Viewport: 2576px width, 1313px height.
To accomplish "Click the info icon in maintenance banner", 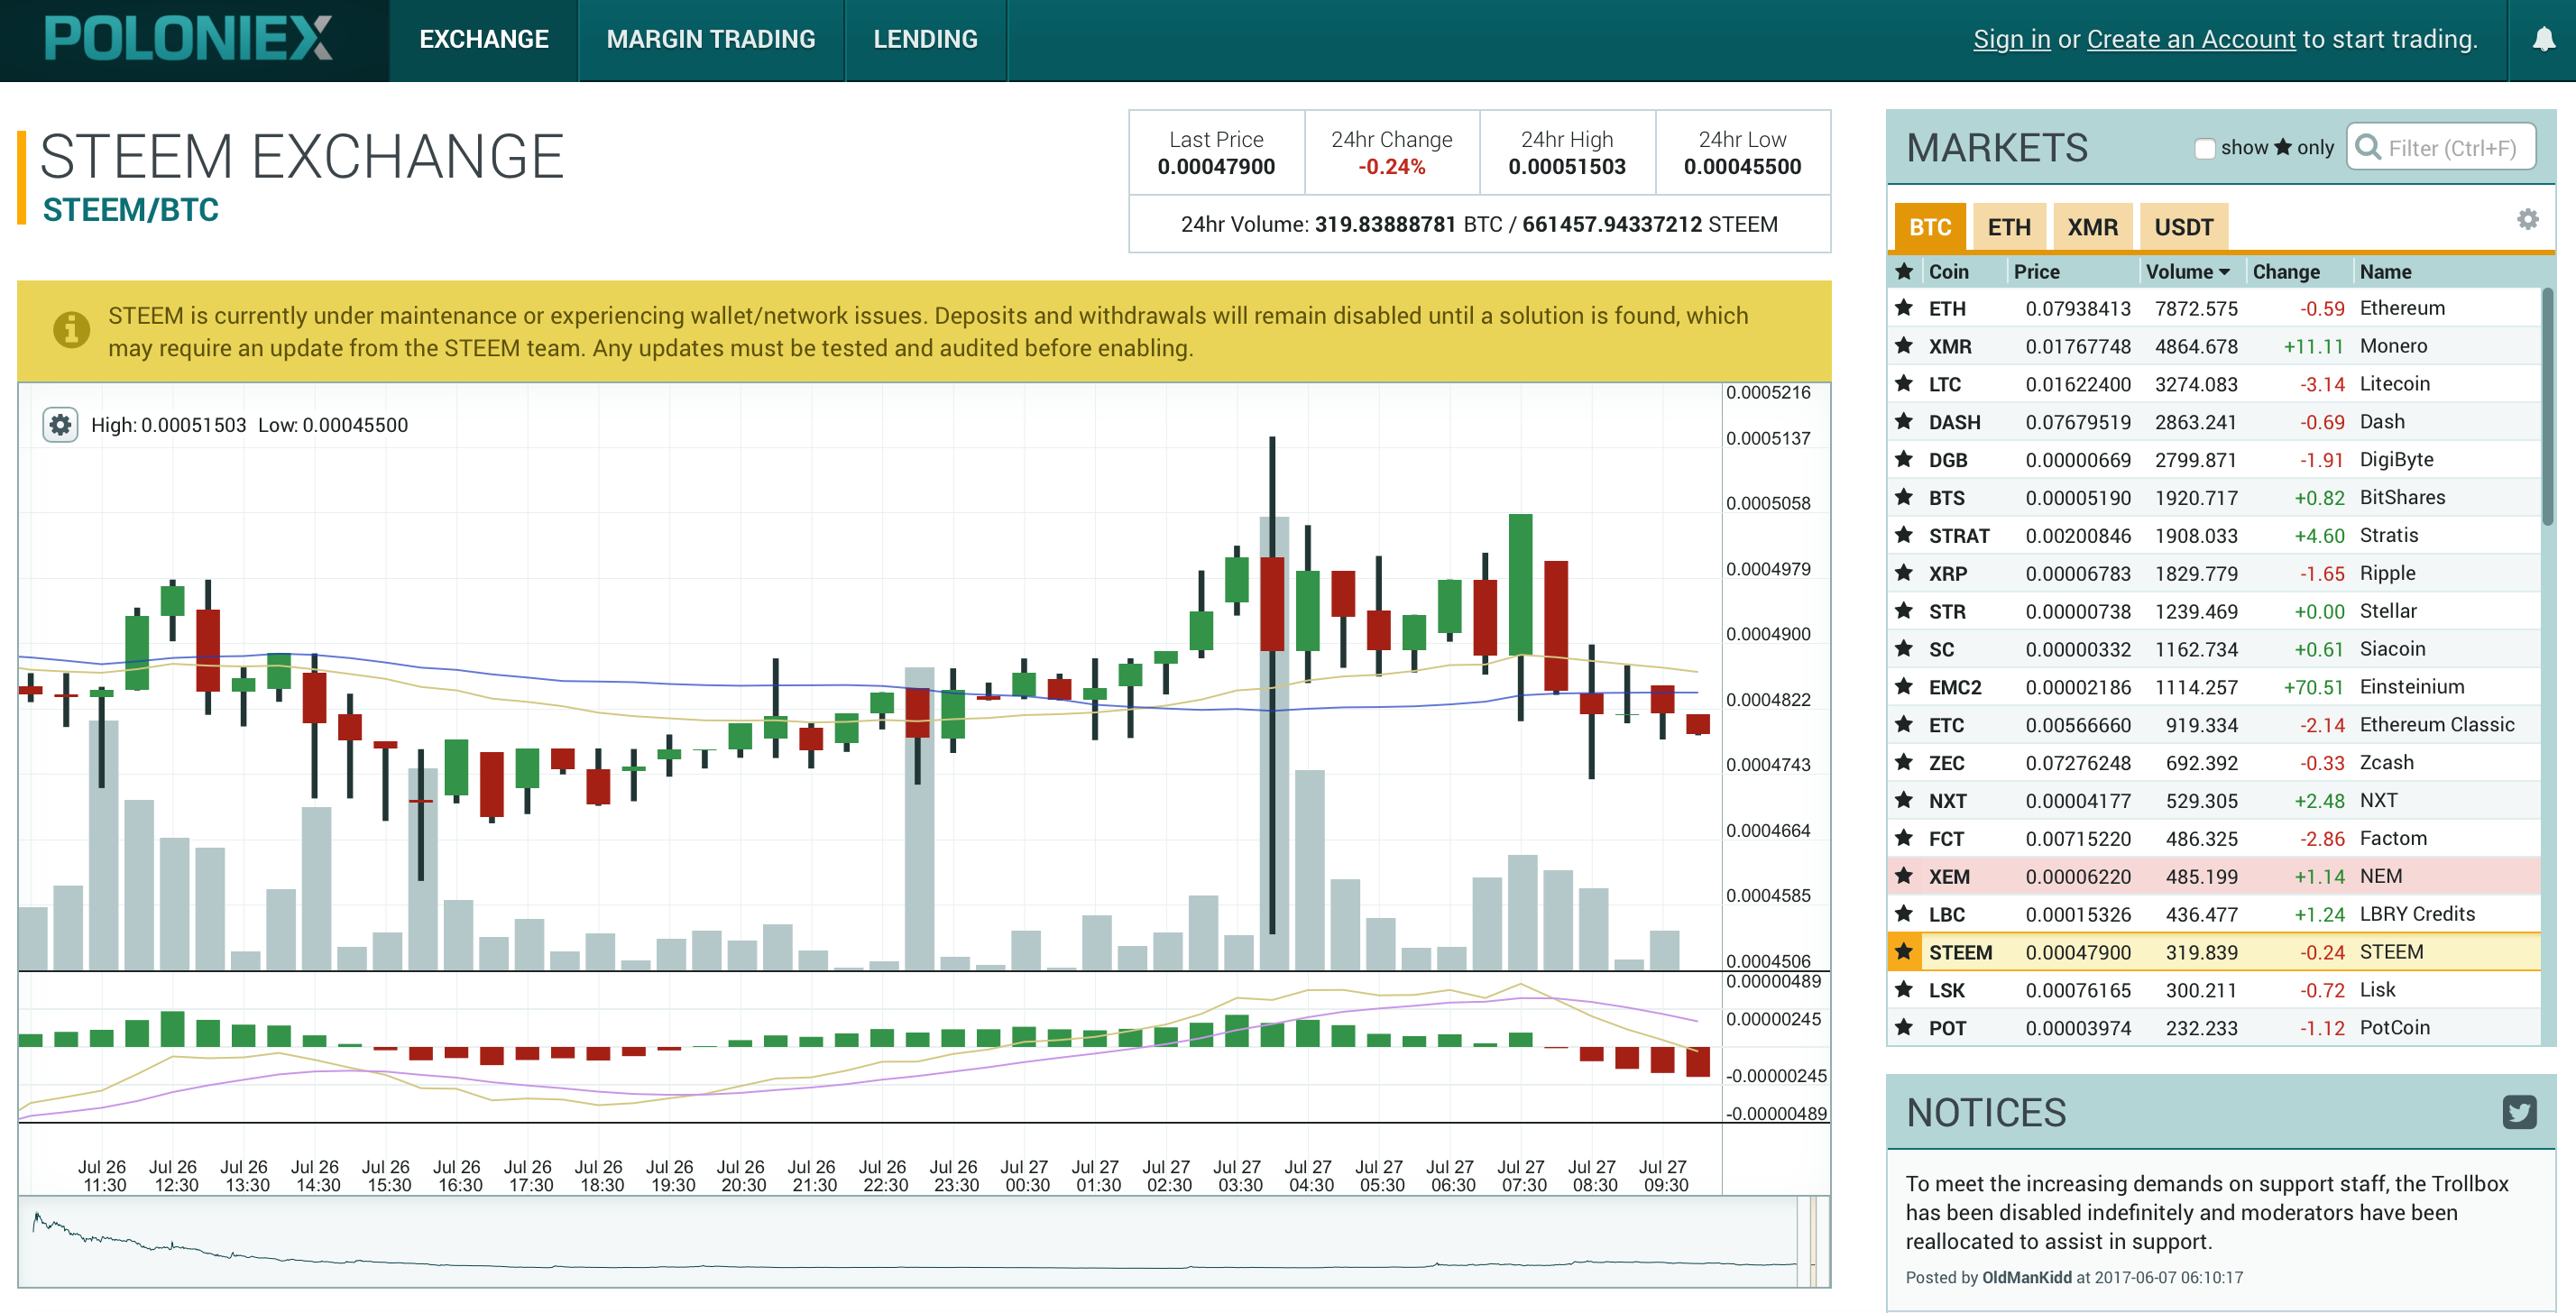I will click(x=71, y=329).
